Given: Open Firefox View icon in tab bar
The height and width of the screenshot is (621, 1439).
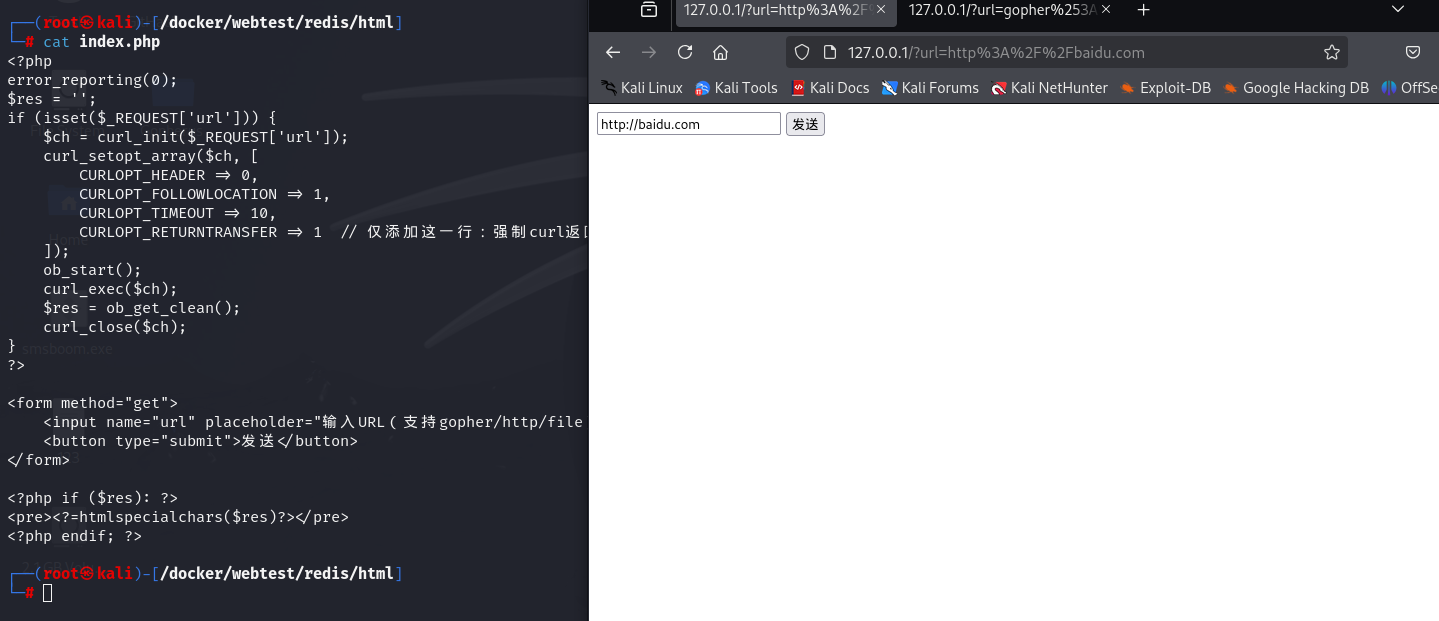Looking at the screenshot, I should pyautogui.click(x=649, y=10).
